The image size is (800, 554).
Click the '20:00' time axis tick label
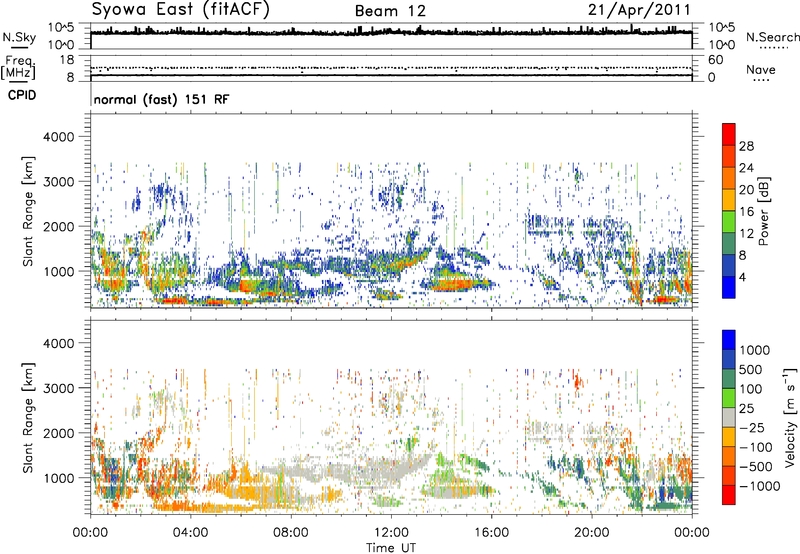(x=592, y=533)
